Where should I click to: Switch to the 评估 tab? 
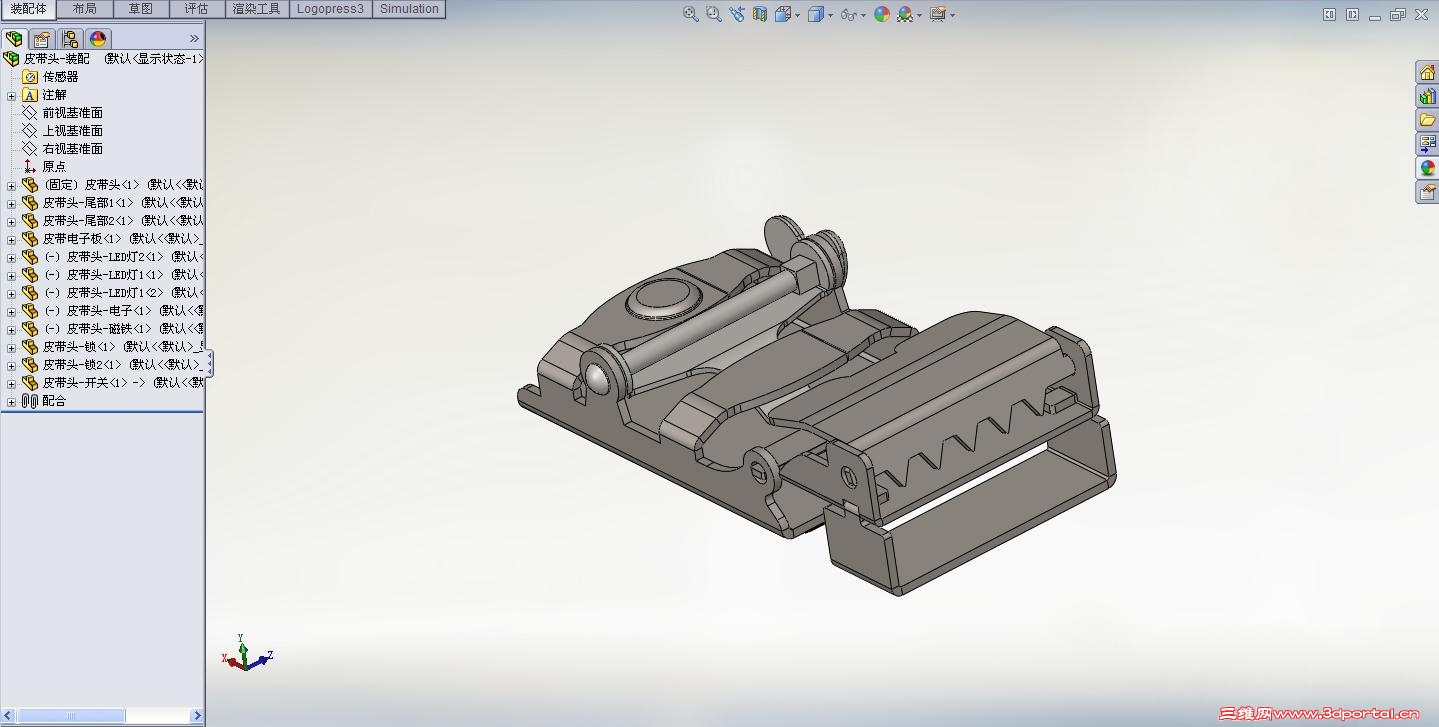[197, 9]
